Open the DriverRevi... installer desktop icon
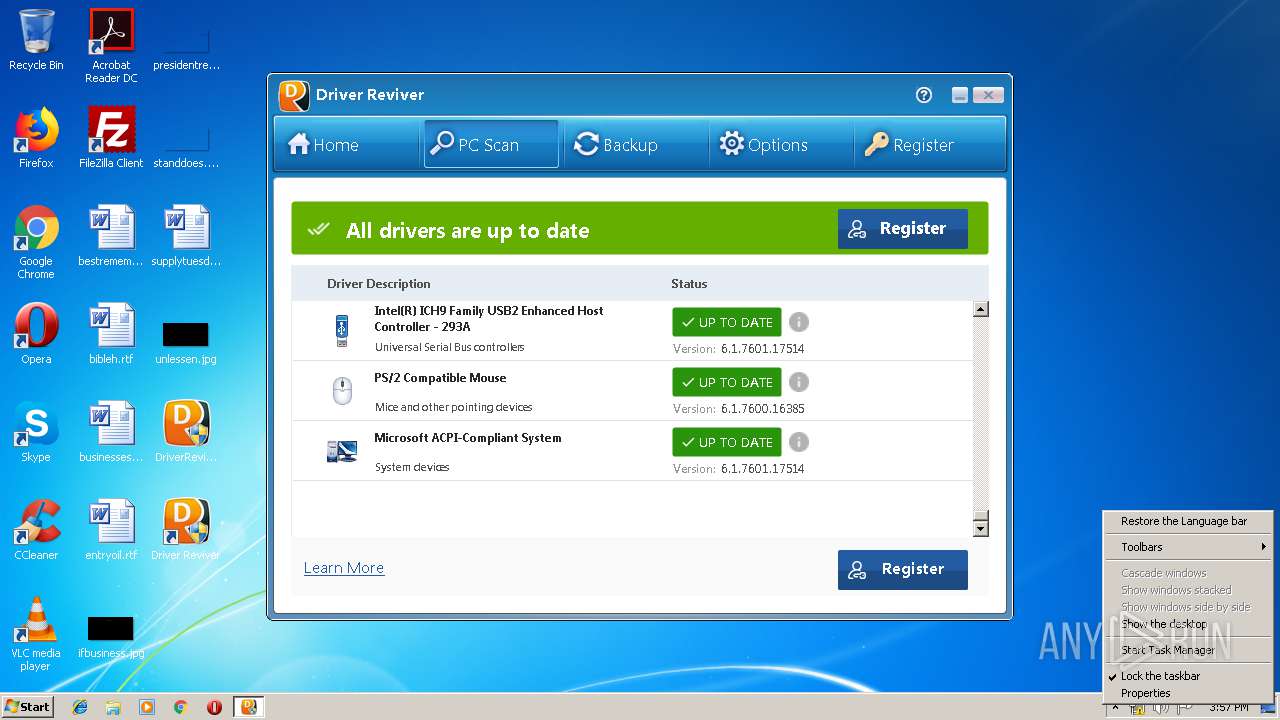 tap(186, 432)
